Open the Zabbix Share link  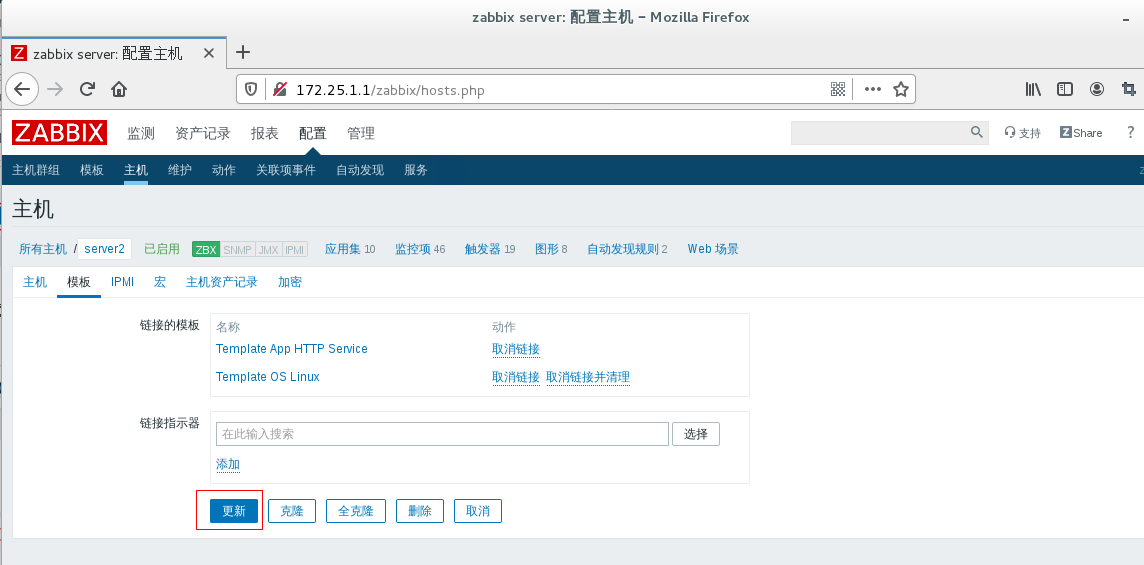pos(1081,133)
